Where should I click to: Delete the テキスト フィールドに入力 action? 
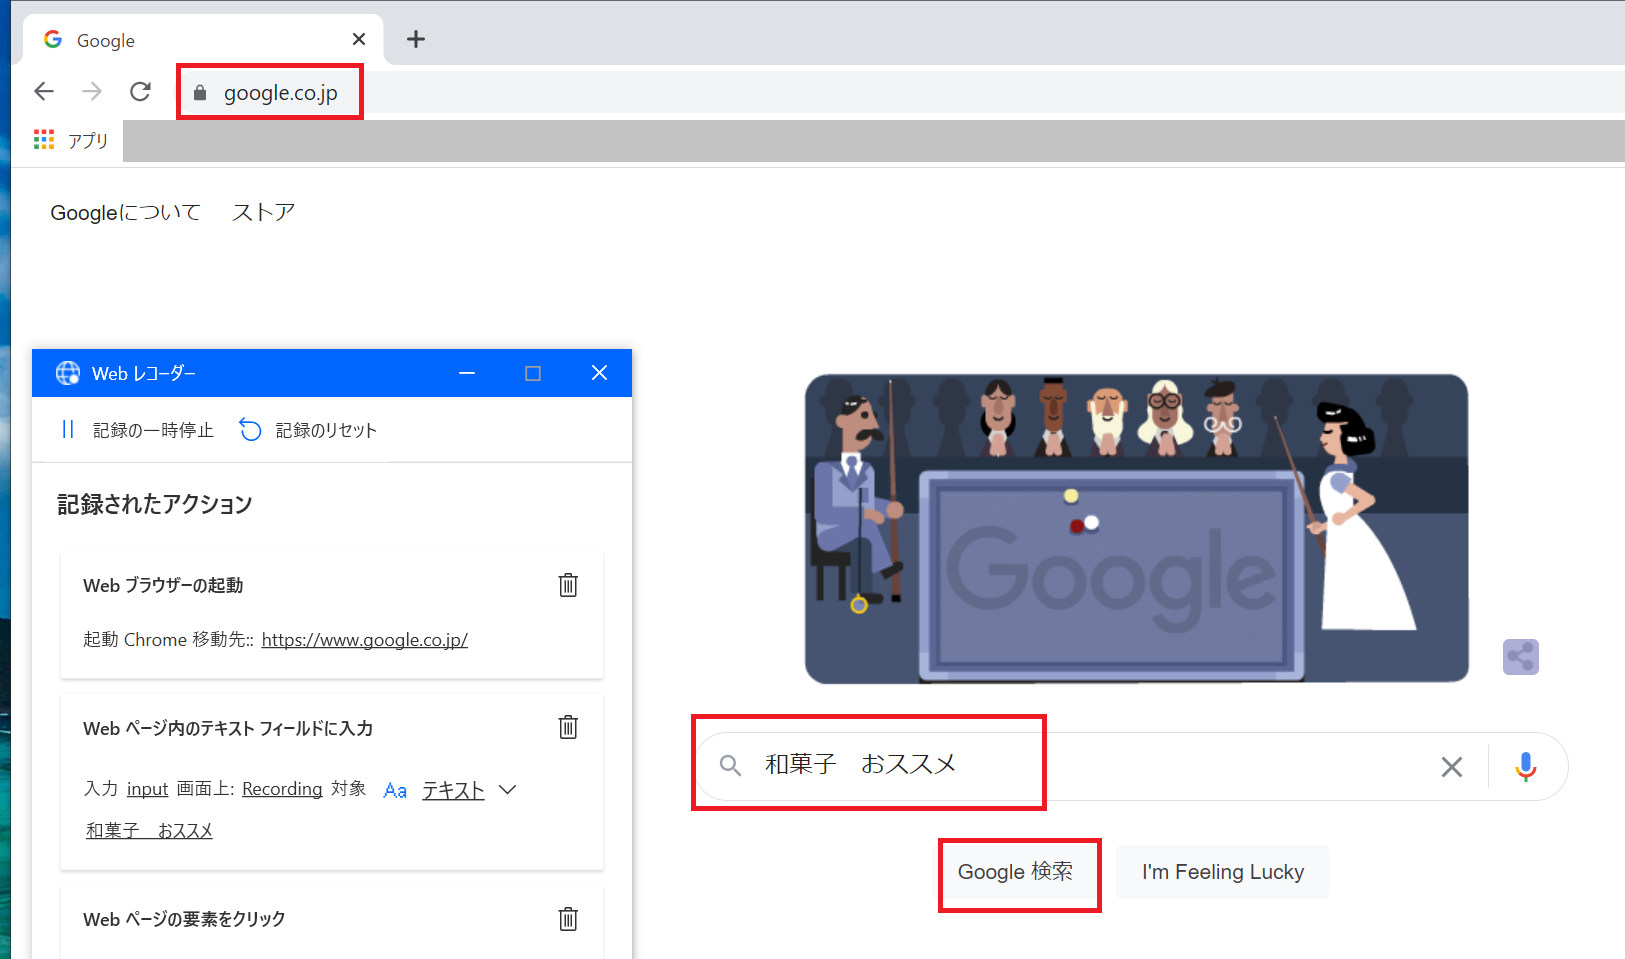[x=568, y=727]
